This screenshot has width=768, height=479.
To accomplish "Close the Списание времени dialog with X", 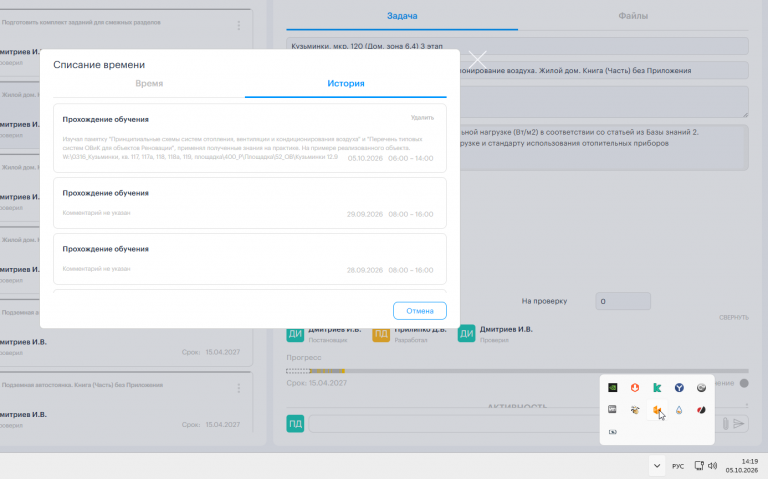I will 477,60.
